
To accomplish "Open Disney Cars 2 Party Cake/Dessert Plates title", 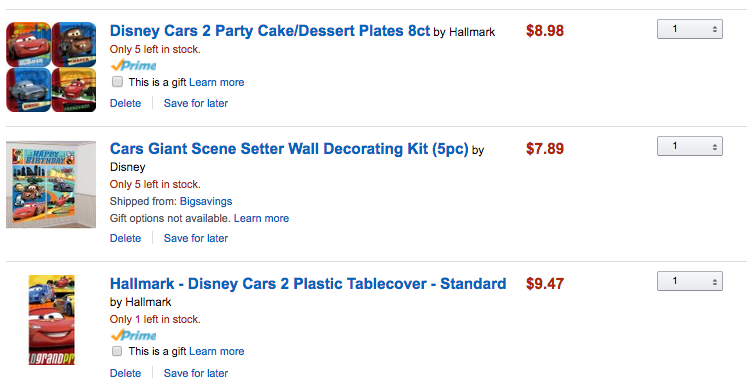I will (270, 31).
